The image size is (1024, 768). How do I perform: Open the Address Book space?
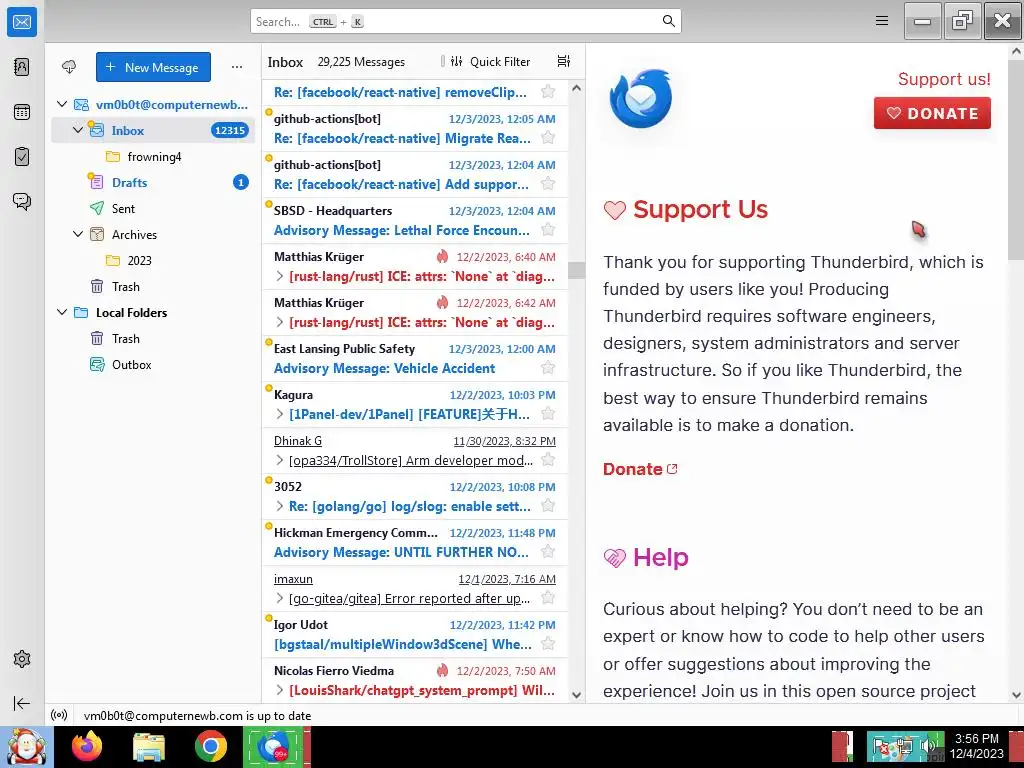[22, 67]
